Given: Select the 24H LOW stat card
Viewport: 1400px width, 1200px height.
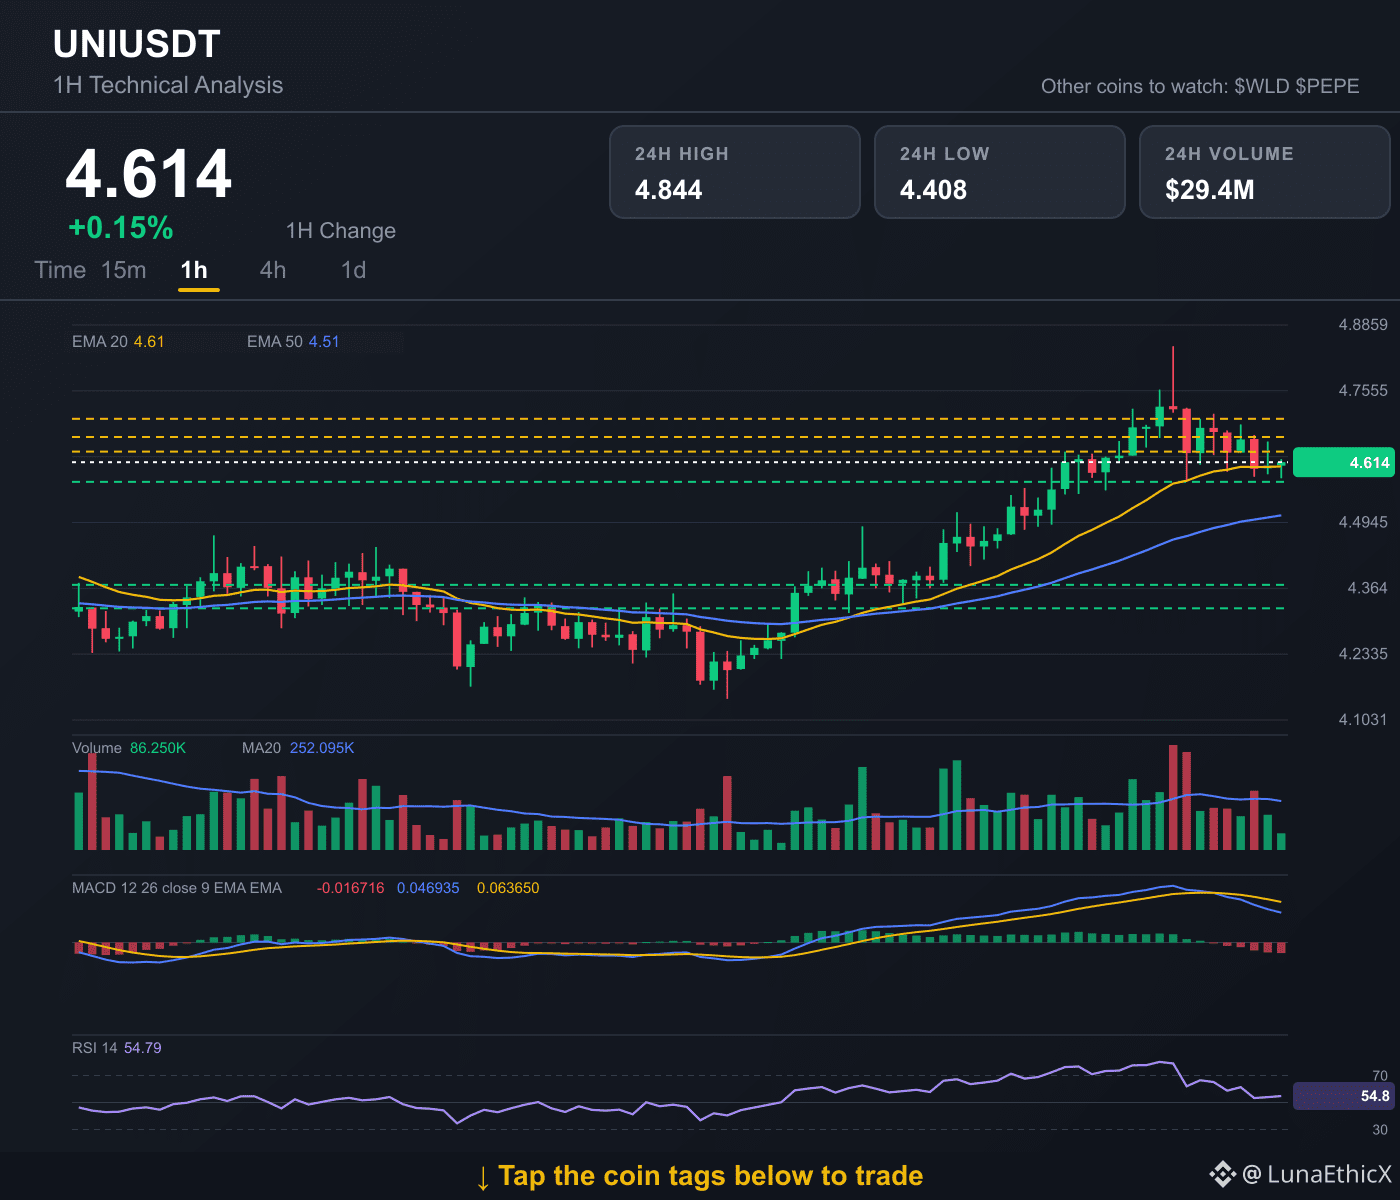Looking at the screenshot, I should pyautogui.click(x=1000, y=172).
